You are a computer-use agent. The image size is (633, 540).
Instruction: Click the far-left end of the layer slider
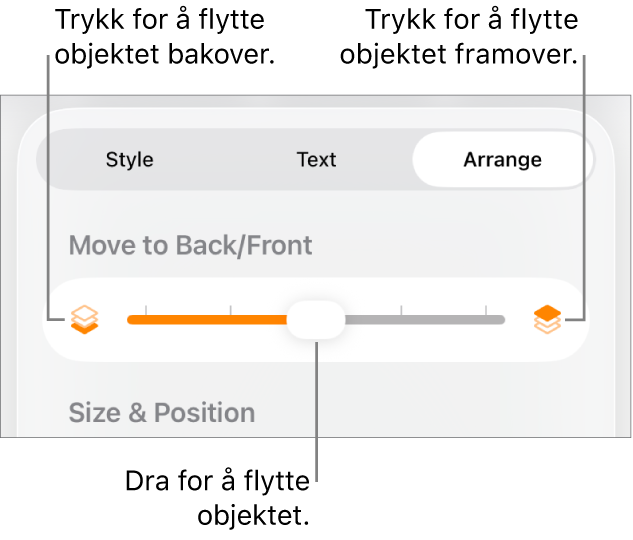click(x=130, y=320)
